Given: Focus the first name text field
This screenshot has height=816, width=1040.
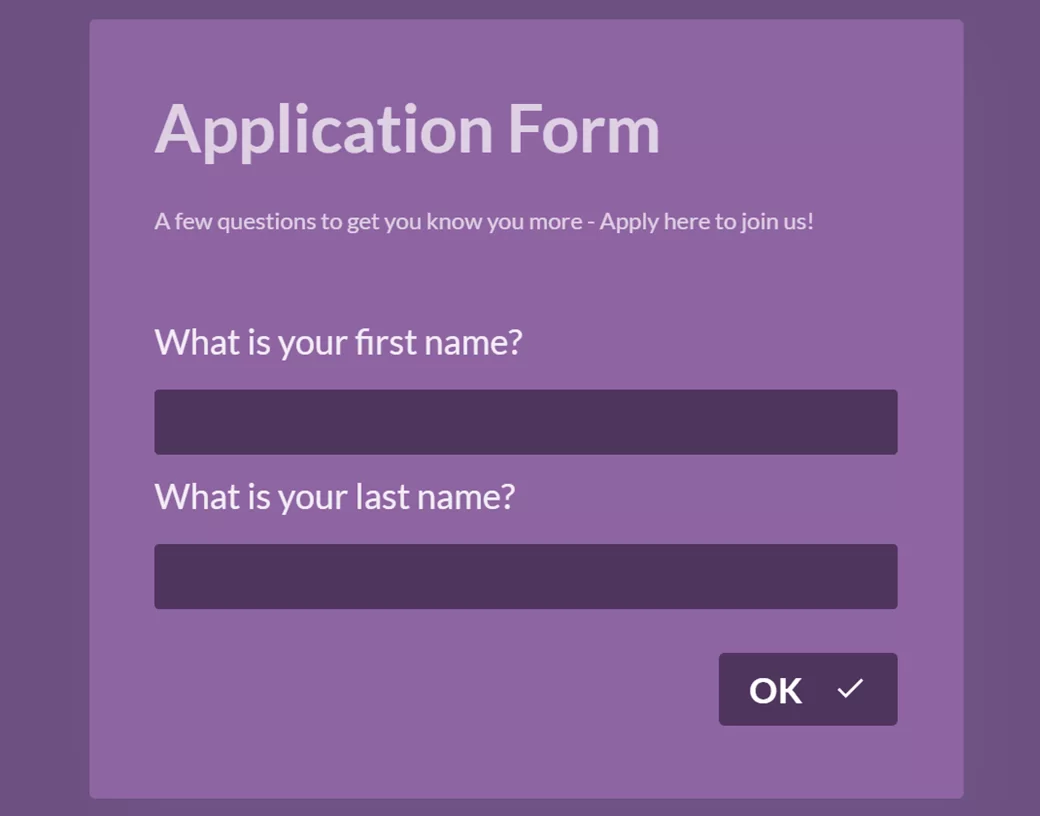Looking at the screenshot, I should point(525,422).
